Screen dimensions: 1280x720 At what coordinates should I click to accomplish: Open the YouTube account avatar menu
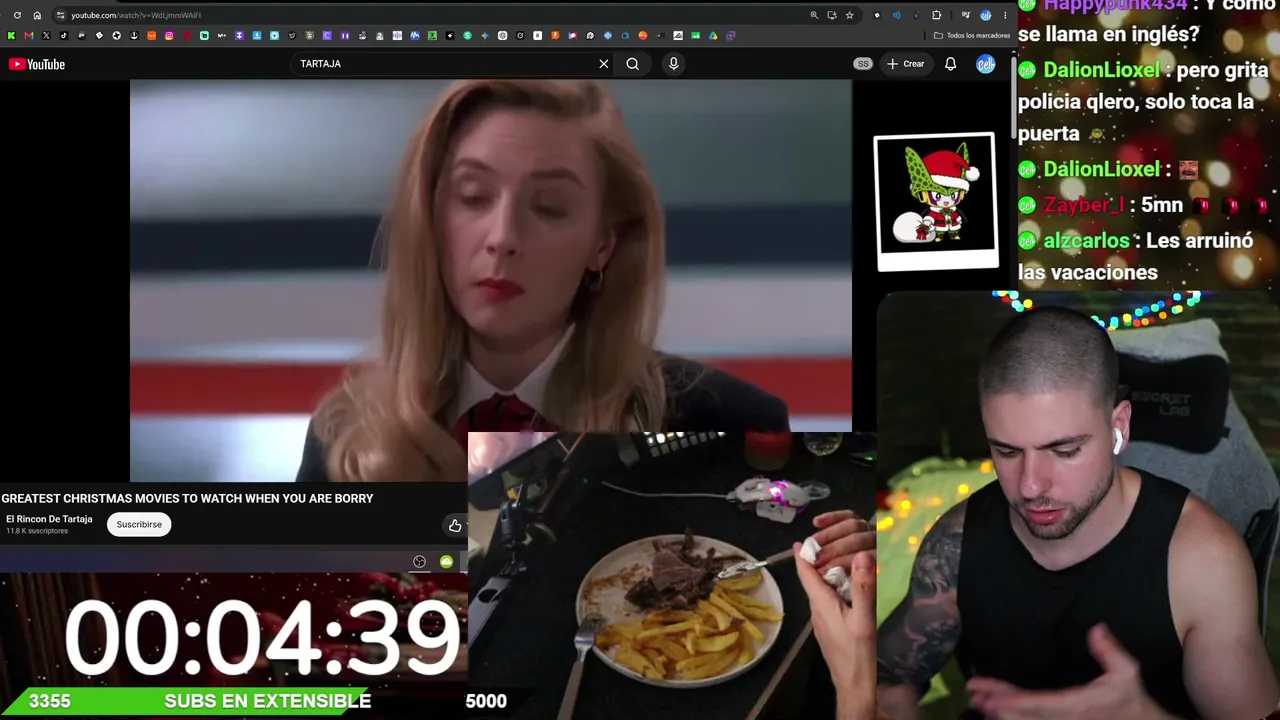[986, 64]
